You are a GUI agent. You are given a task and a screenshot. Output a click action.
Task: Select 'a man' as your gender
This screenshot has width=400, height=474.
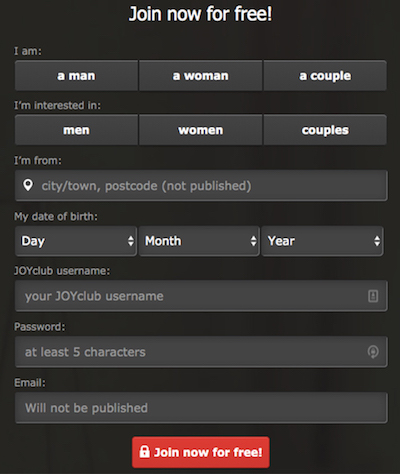(x=76, y=76)
